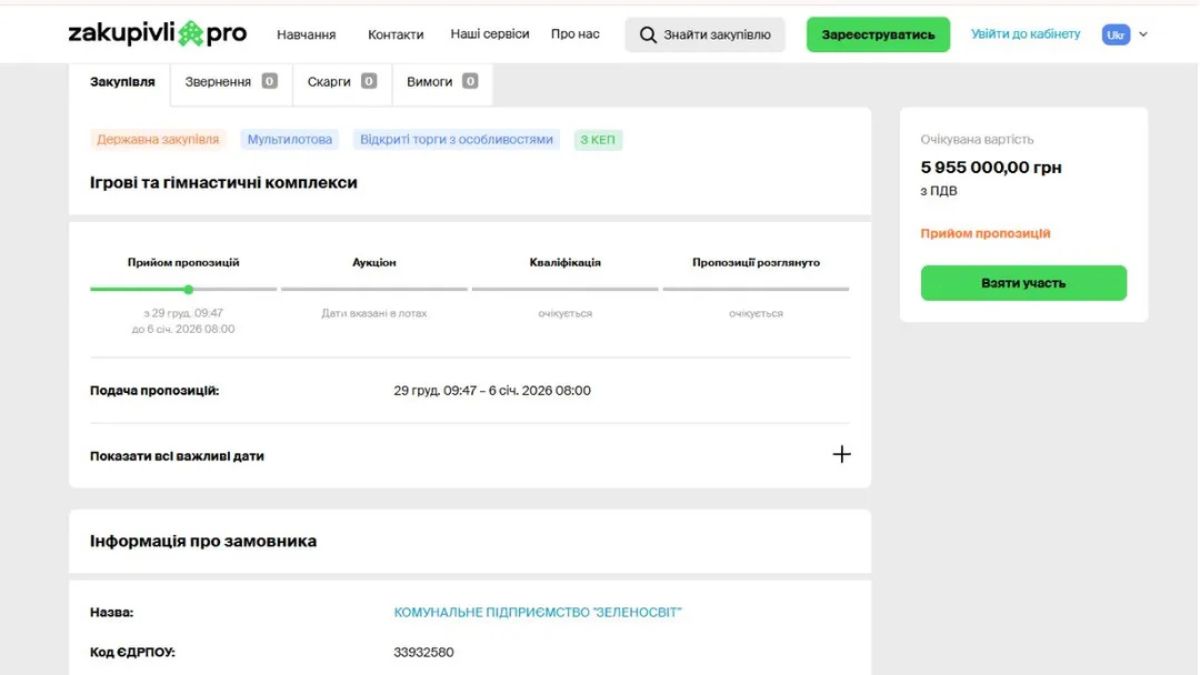
Task: Click the Знайти закупівлю search field
Action: (x=716, y=35)
